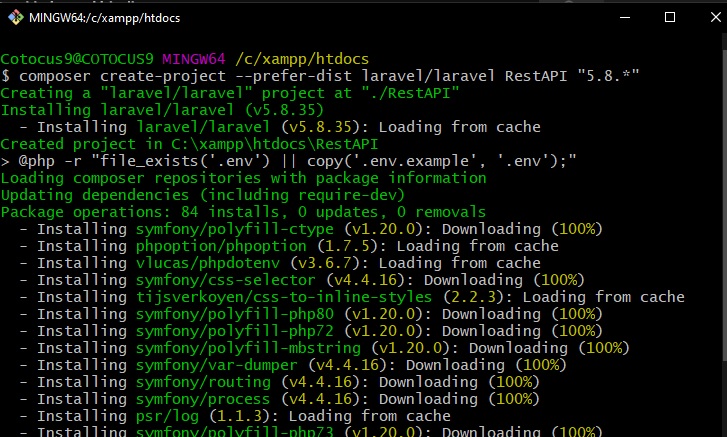Click the purple MINGW64 text in prompt
Screen dimensions: 727x437
[194, 59]
